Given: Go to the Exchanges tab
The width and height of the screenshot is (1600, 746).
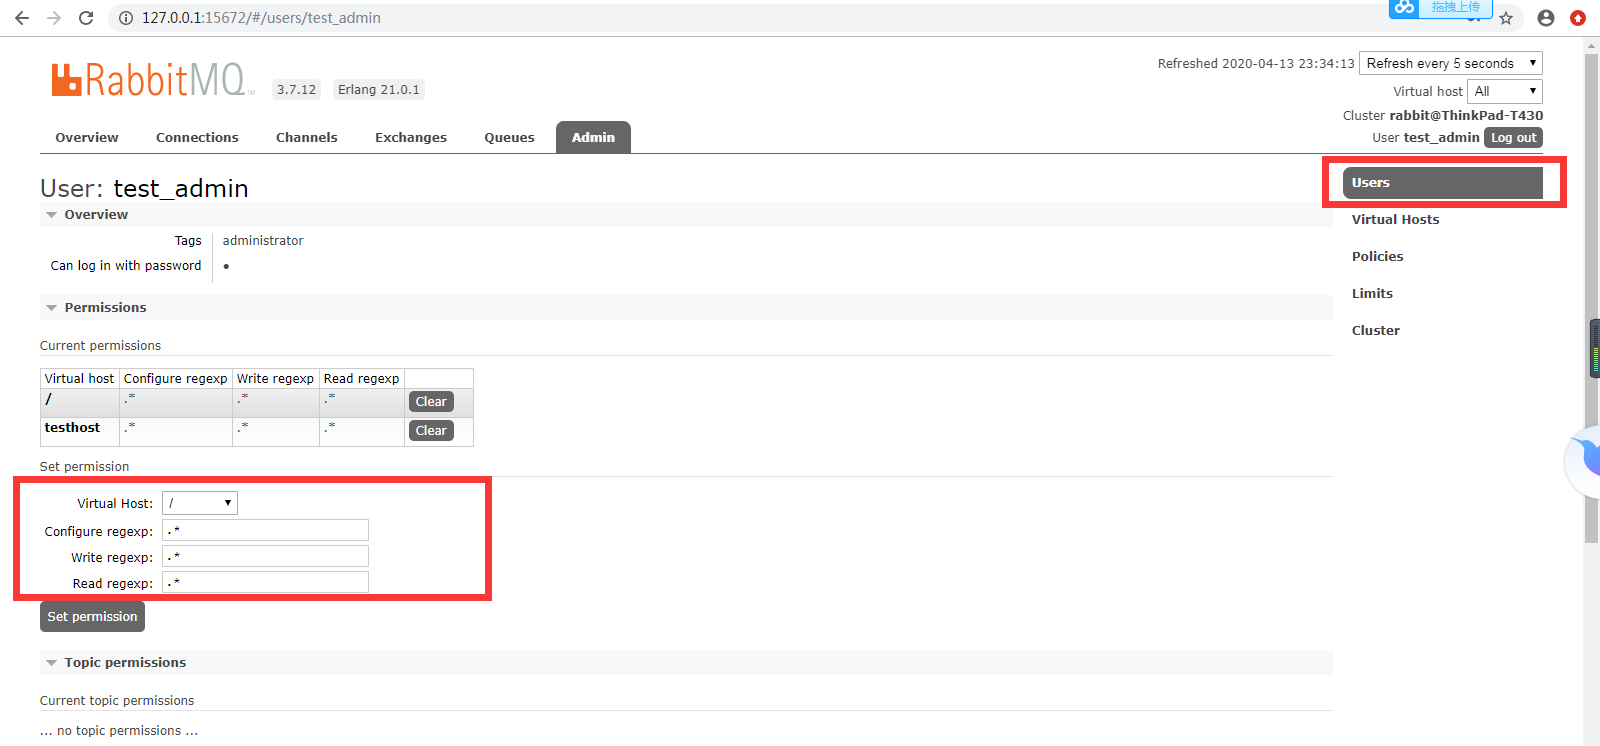Looking at the screenshot, I should tap(411, 138).
